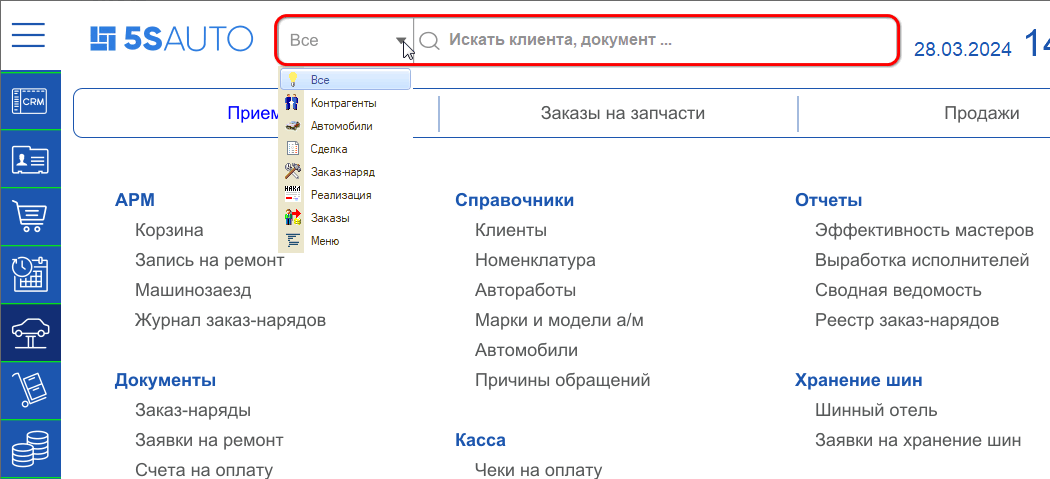Open Шинный отель
The height and width of the screenshot is (479, 1050).
pos(876,410)
